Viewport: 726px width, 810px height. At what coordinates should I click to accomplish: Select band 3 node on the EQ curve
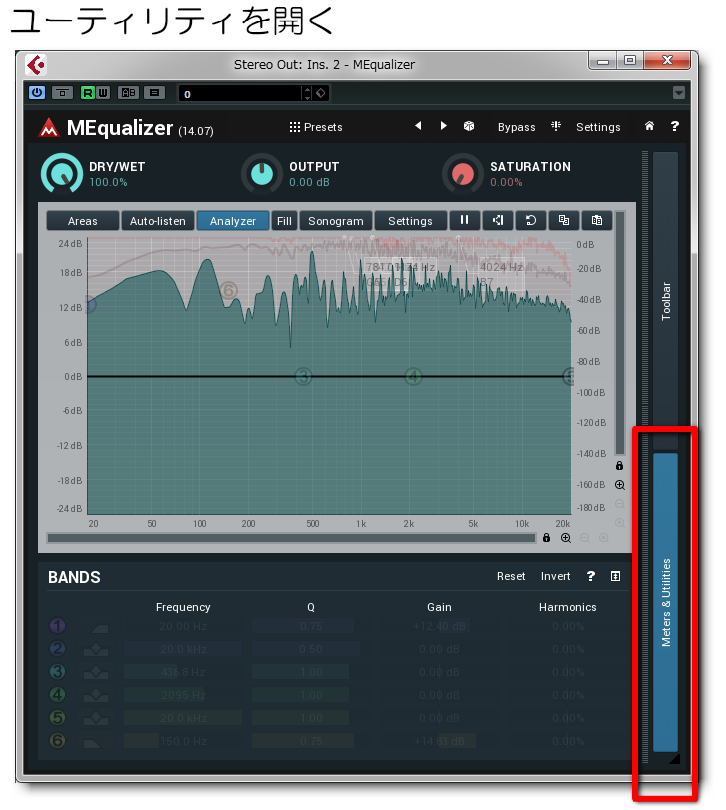point(303,376)
